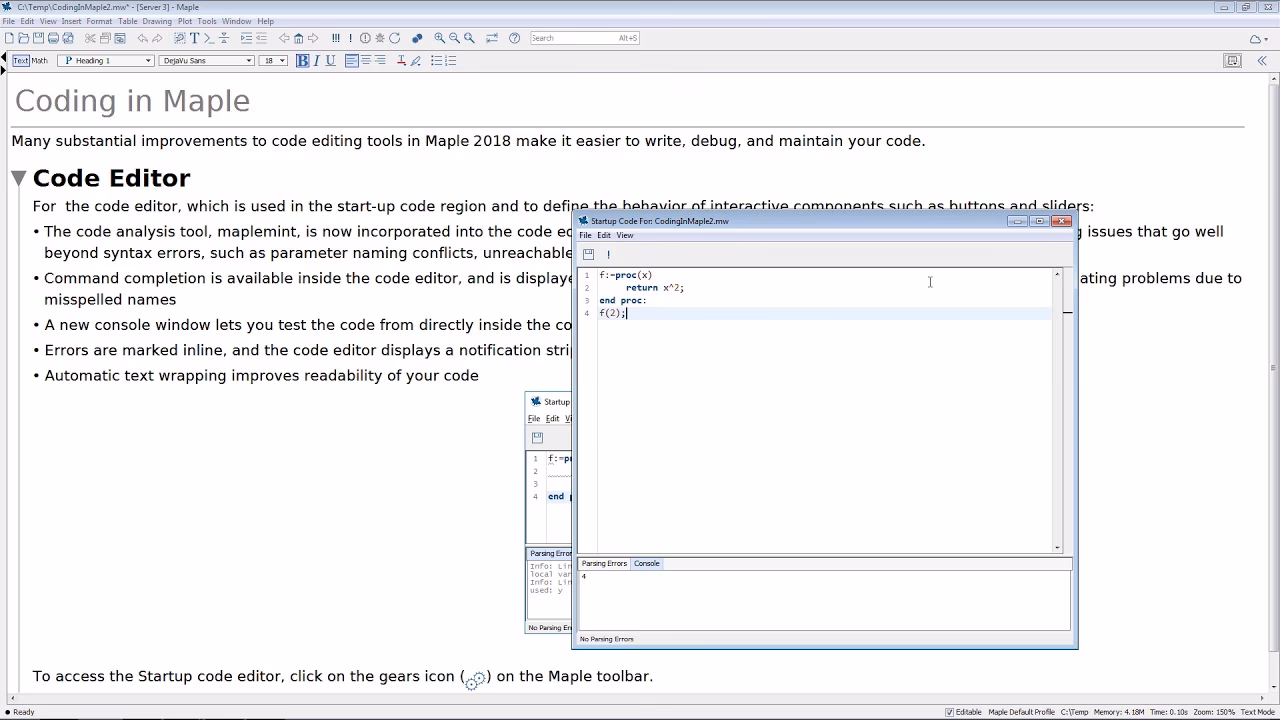Toggle underline formatting
Viewport: 1280px width, 720px height.
(x=330, y=60)
